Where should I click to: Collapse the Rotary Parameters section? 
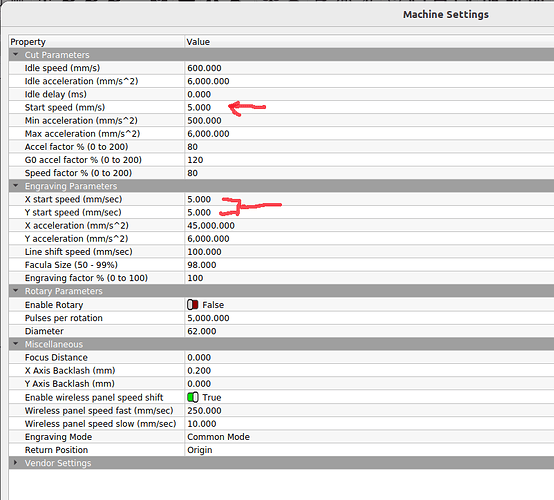[x=16, y=291]
